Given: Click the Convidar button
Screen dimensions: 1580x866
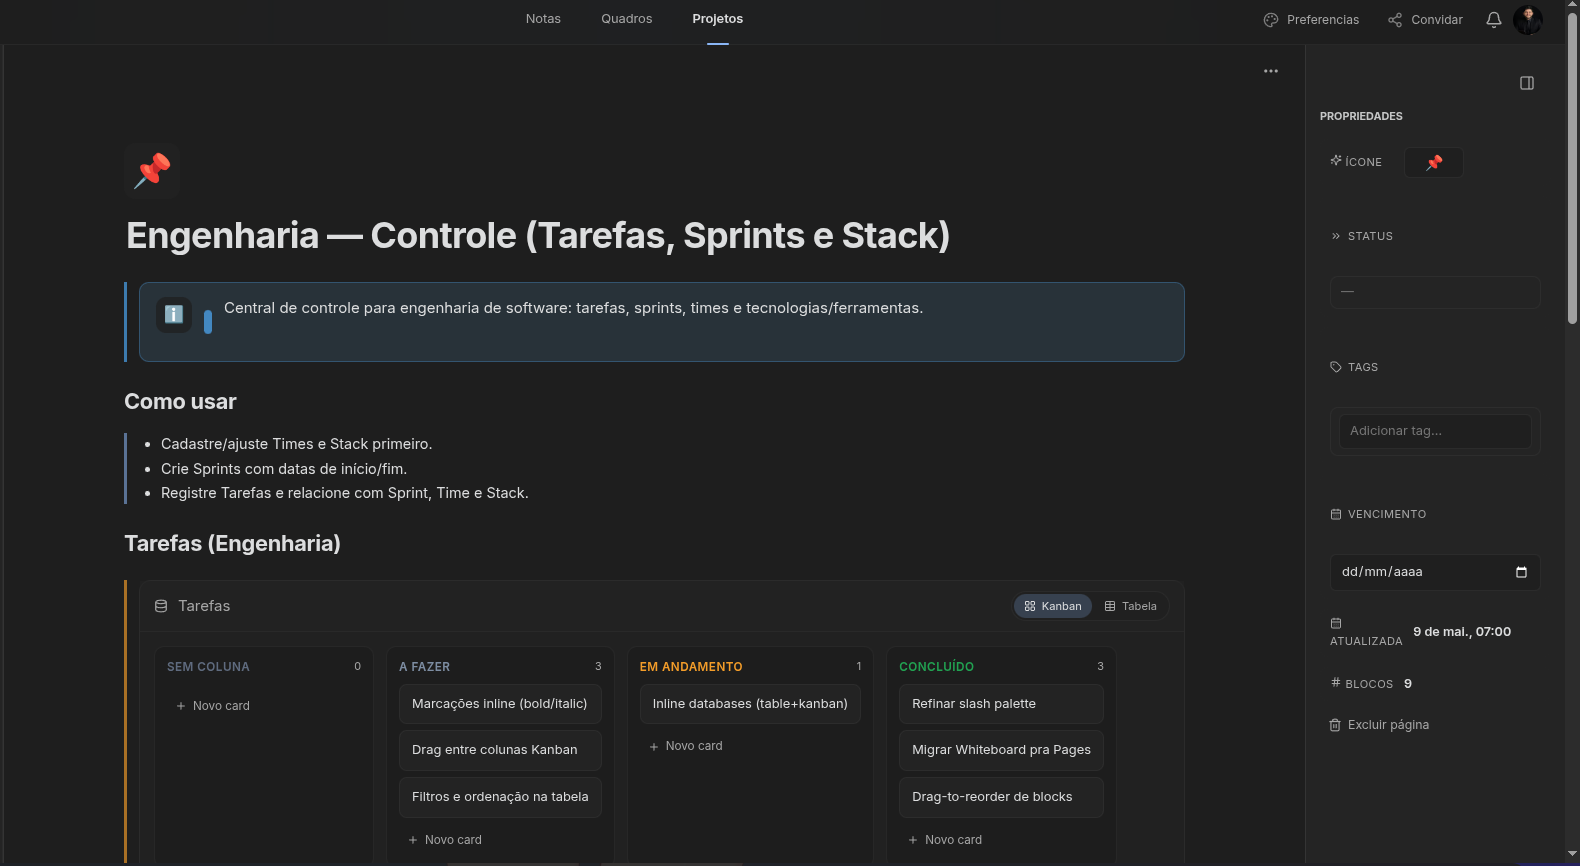Looking at the screenshot, I should [1425, 20].
